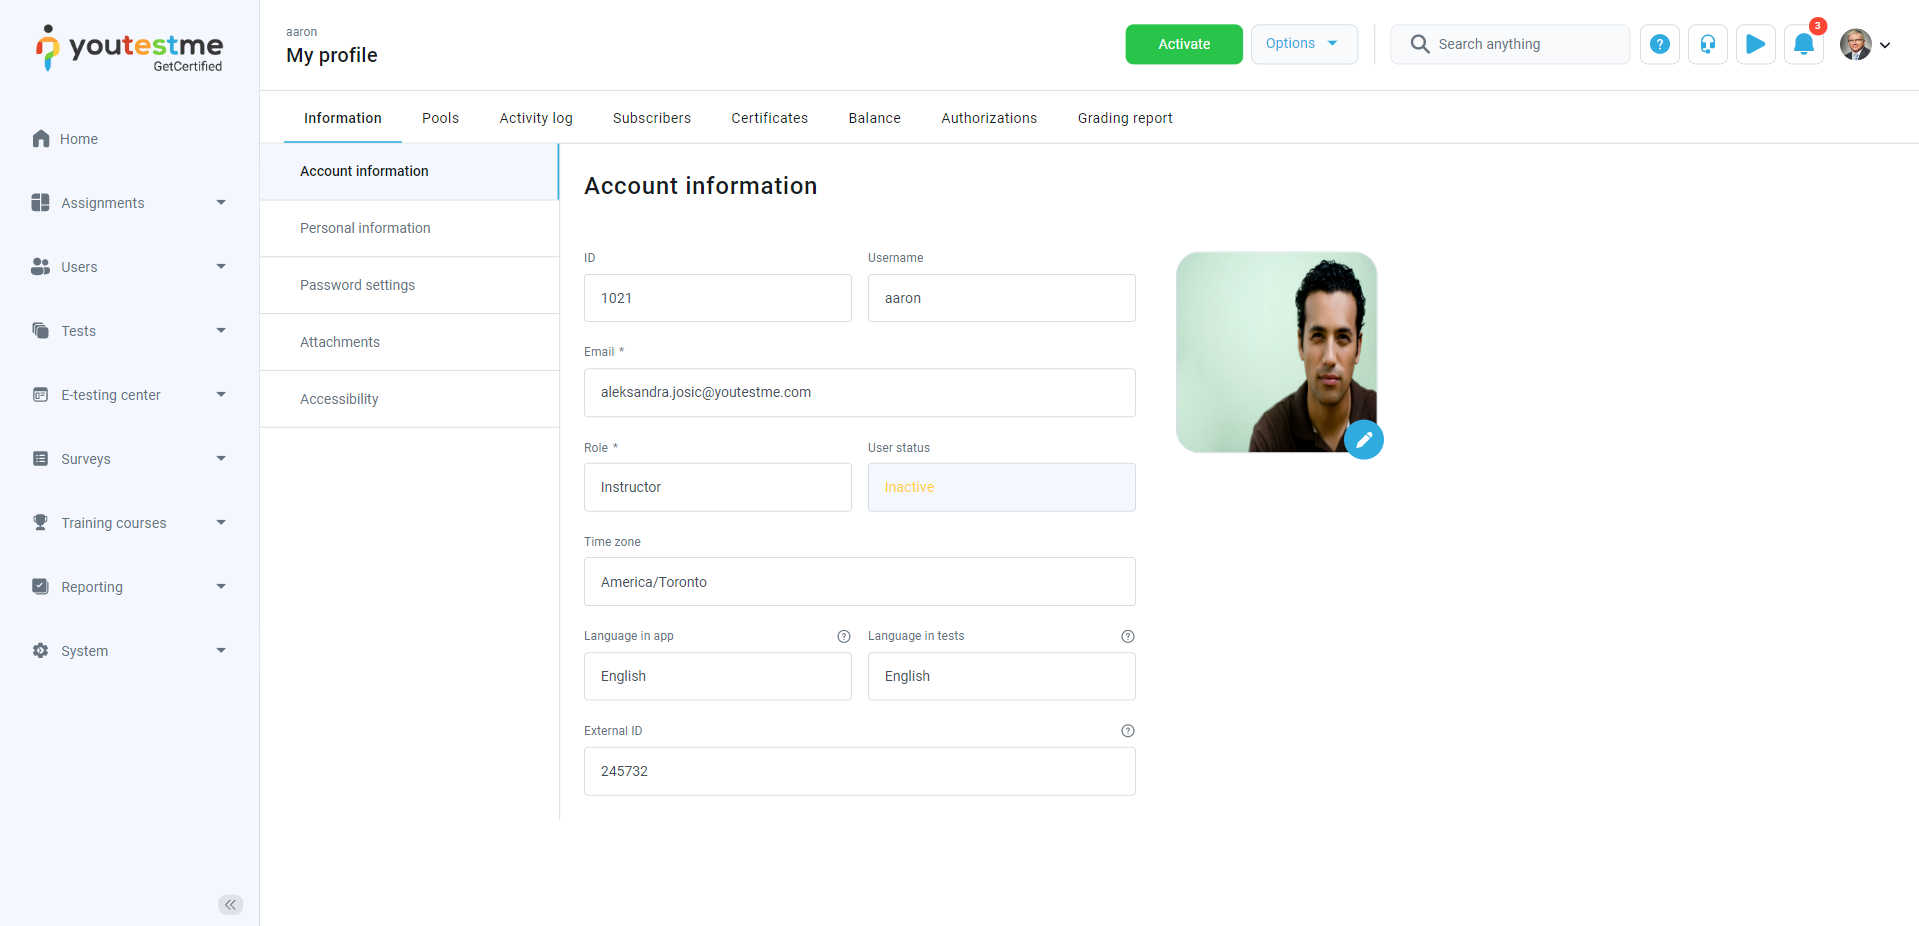This screenshot has width=1919, height=926.
Task: Show help for Language in tests
Action: pyautogui.click(x=1127, y=636)
